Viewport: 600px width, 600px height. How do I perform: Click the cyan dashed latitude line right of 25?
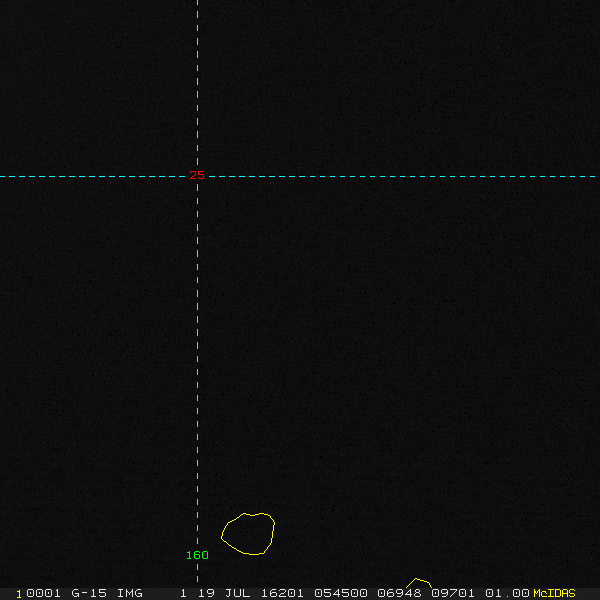pos(400,176)
